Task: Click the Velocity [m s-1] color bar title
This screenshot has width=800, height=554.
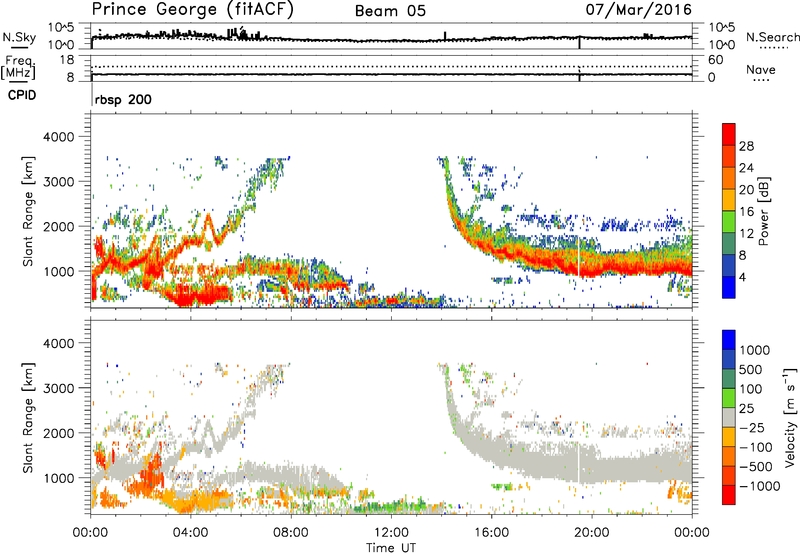Action: (x=790, y=417)
